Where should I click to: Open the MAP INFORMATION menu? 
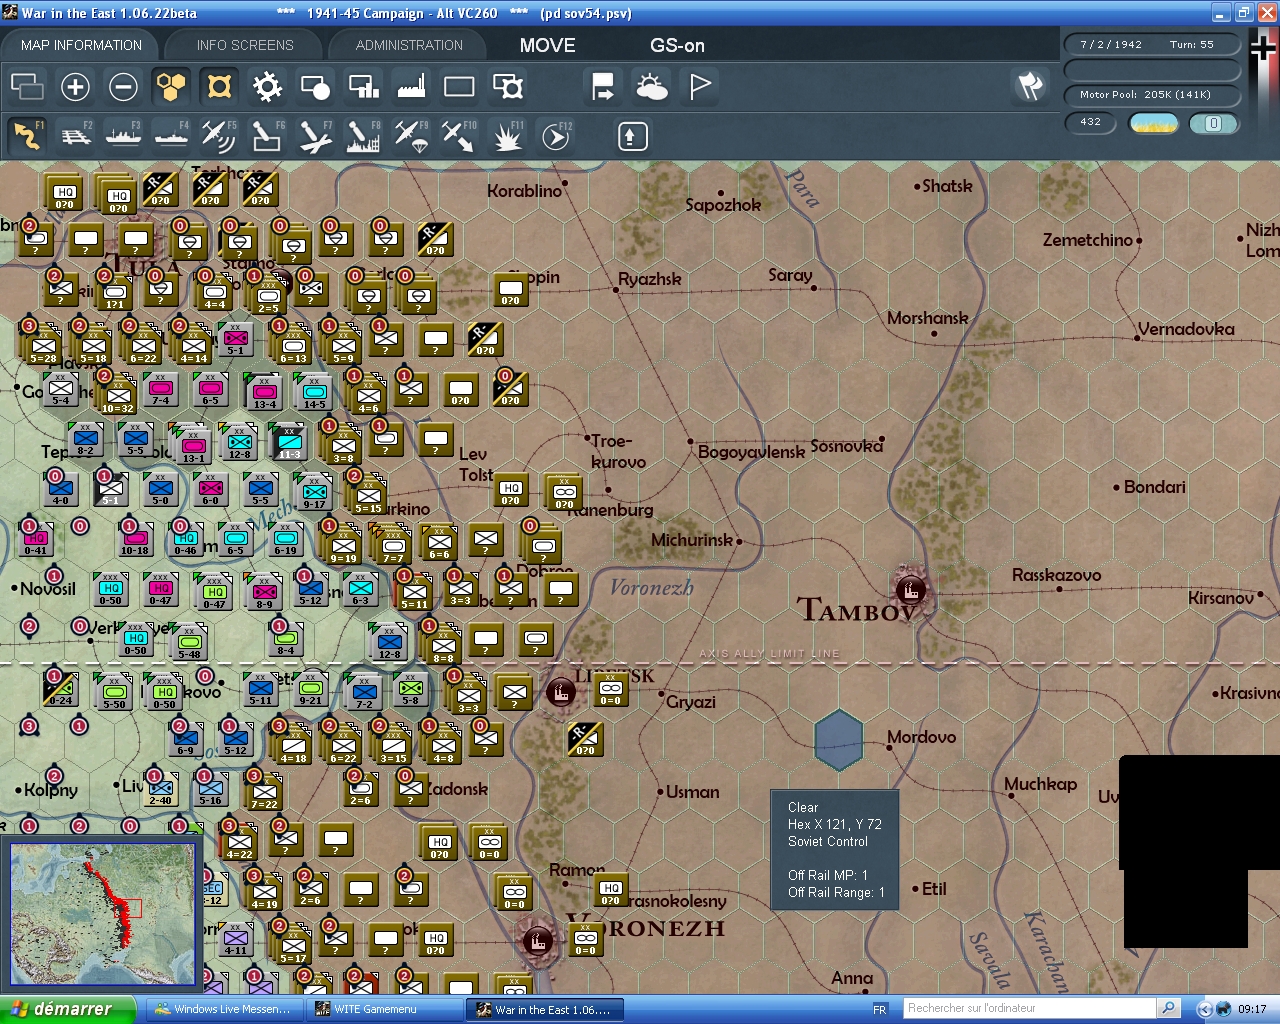80,44
